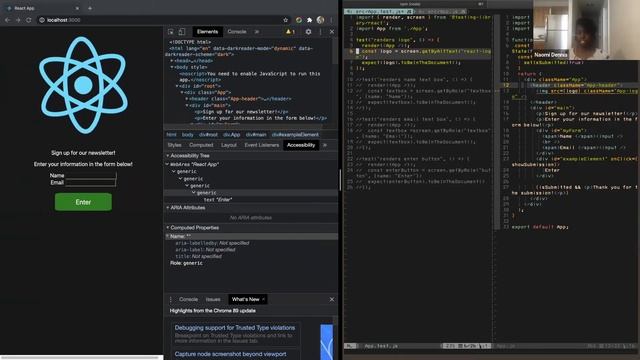Screen dimensions: 640x360
Task: Open the Layout pane tab
Action: point(229,145)
